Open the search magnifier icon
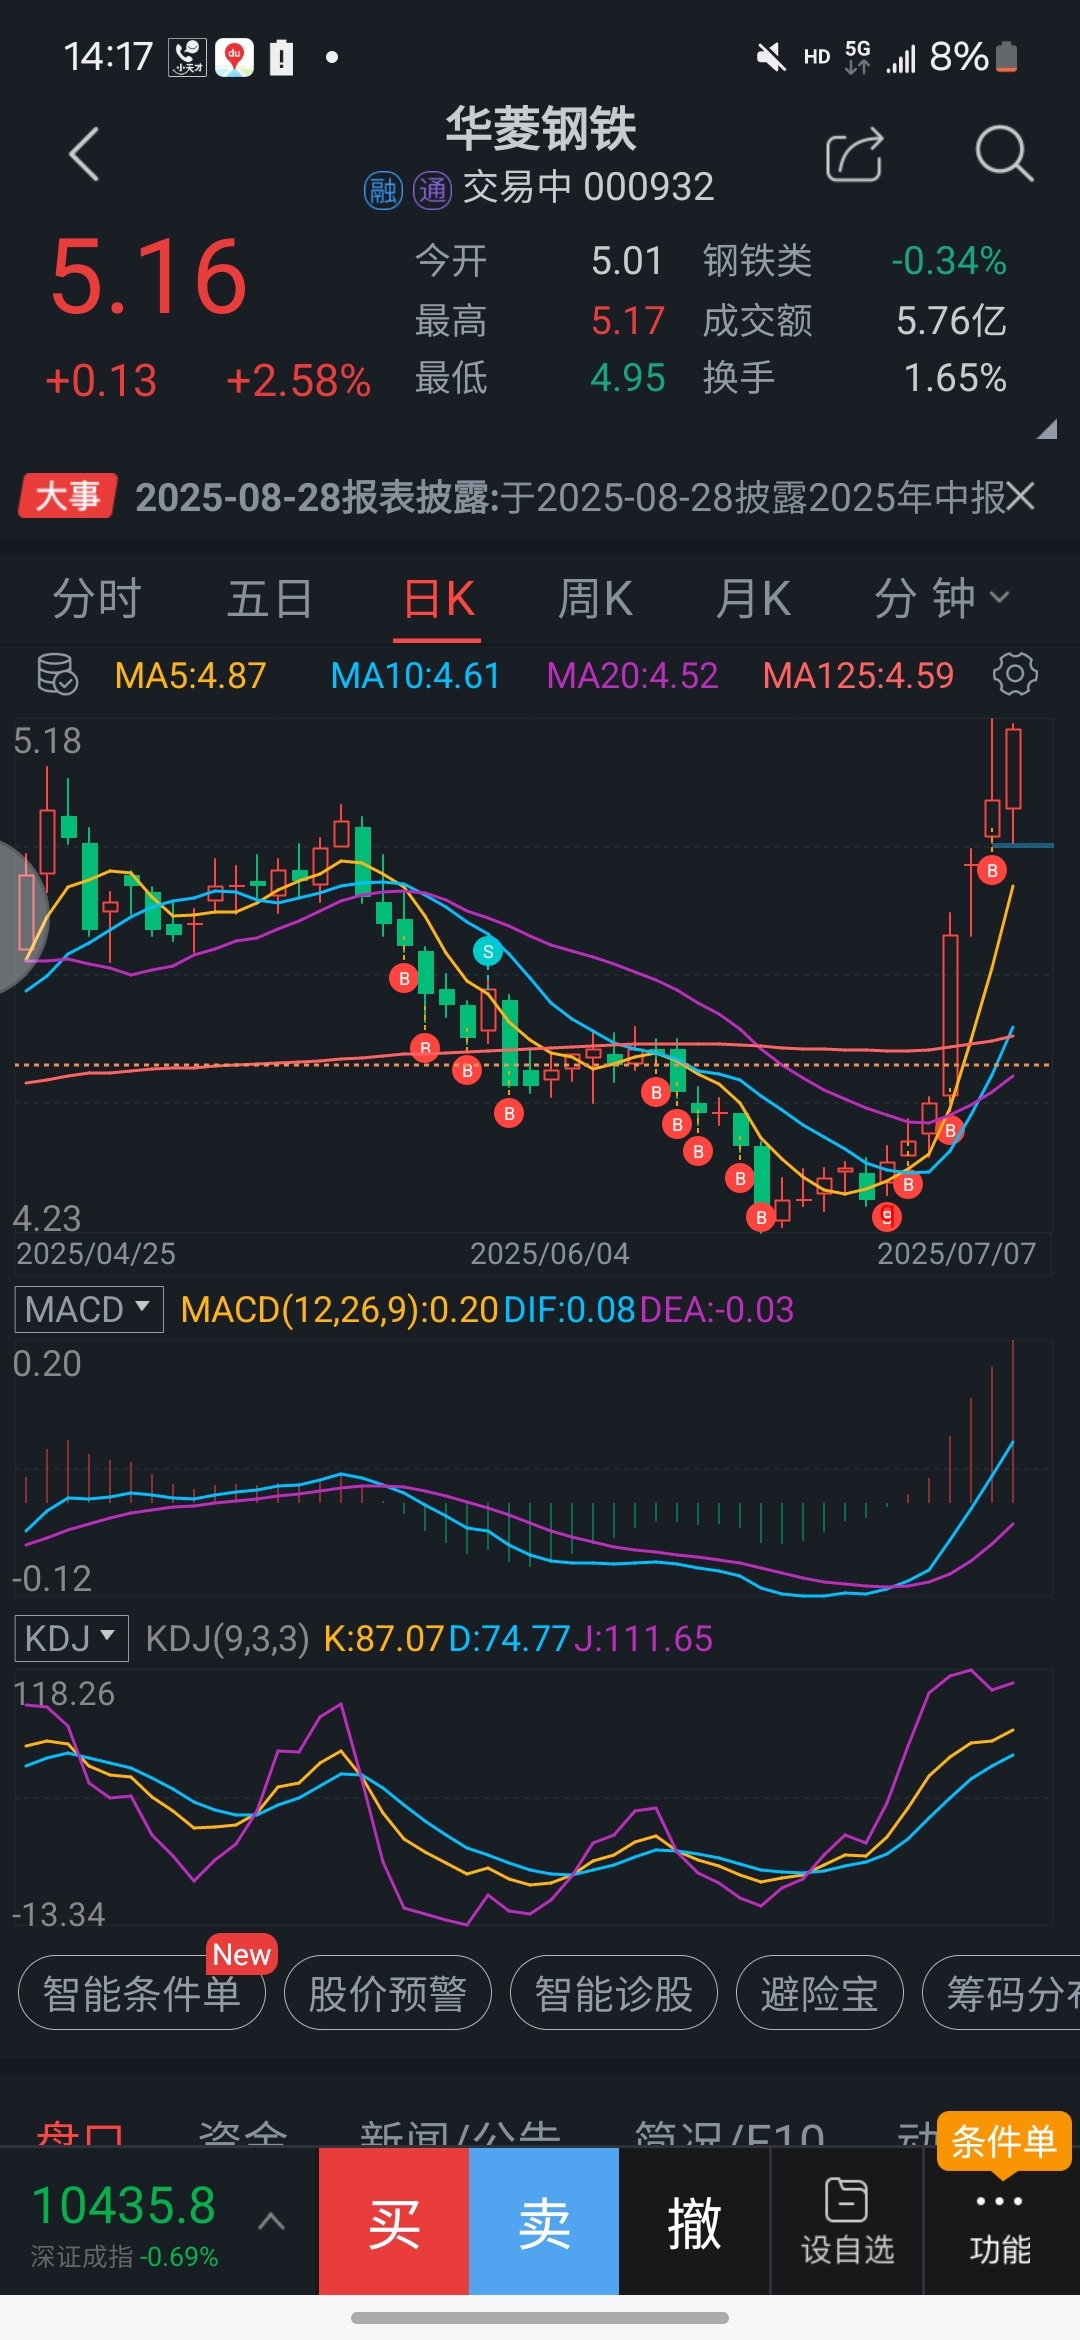 (x=1003, y=154)
